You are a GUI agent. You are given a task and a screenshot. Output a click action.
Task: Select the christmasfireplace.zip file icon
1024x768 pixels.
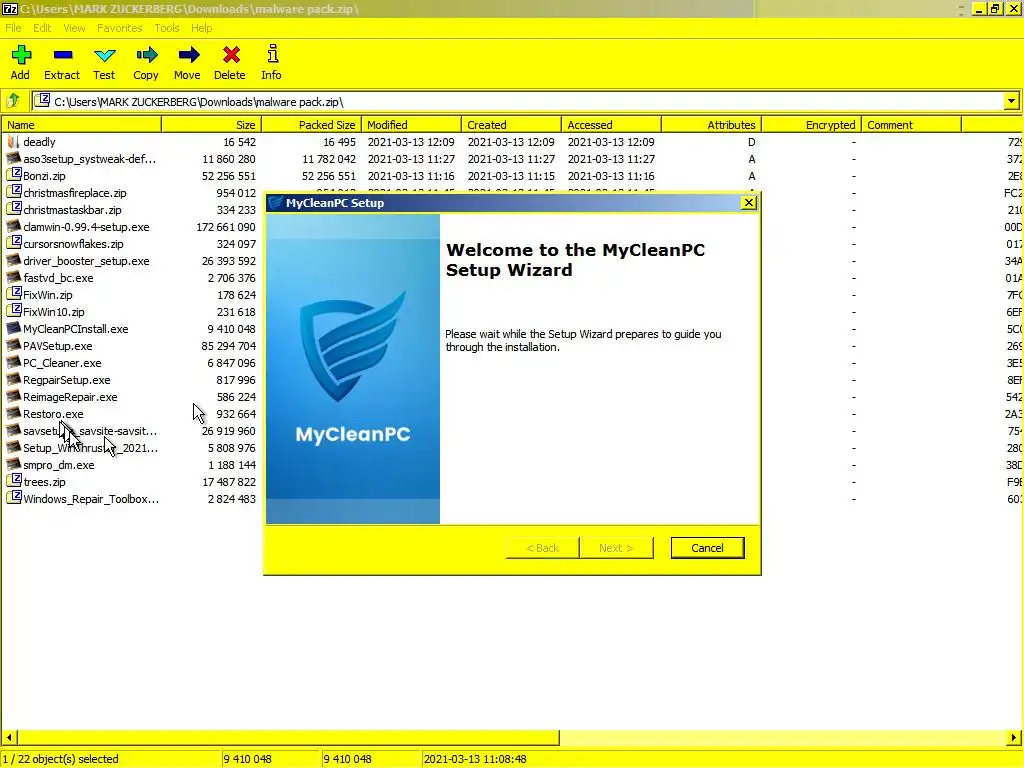pyautogui.click(x=13, y=193)
